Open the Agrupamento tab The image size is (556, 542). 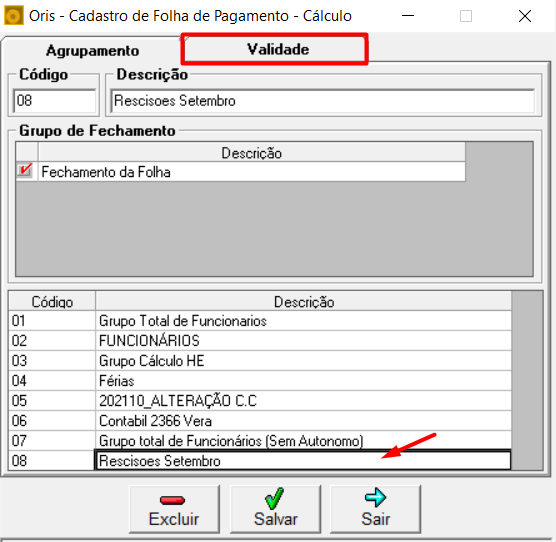92,50
